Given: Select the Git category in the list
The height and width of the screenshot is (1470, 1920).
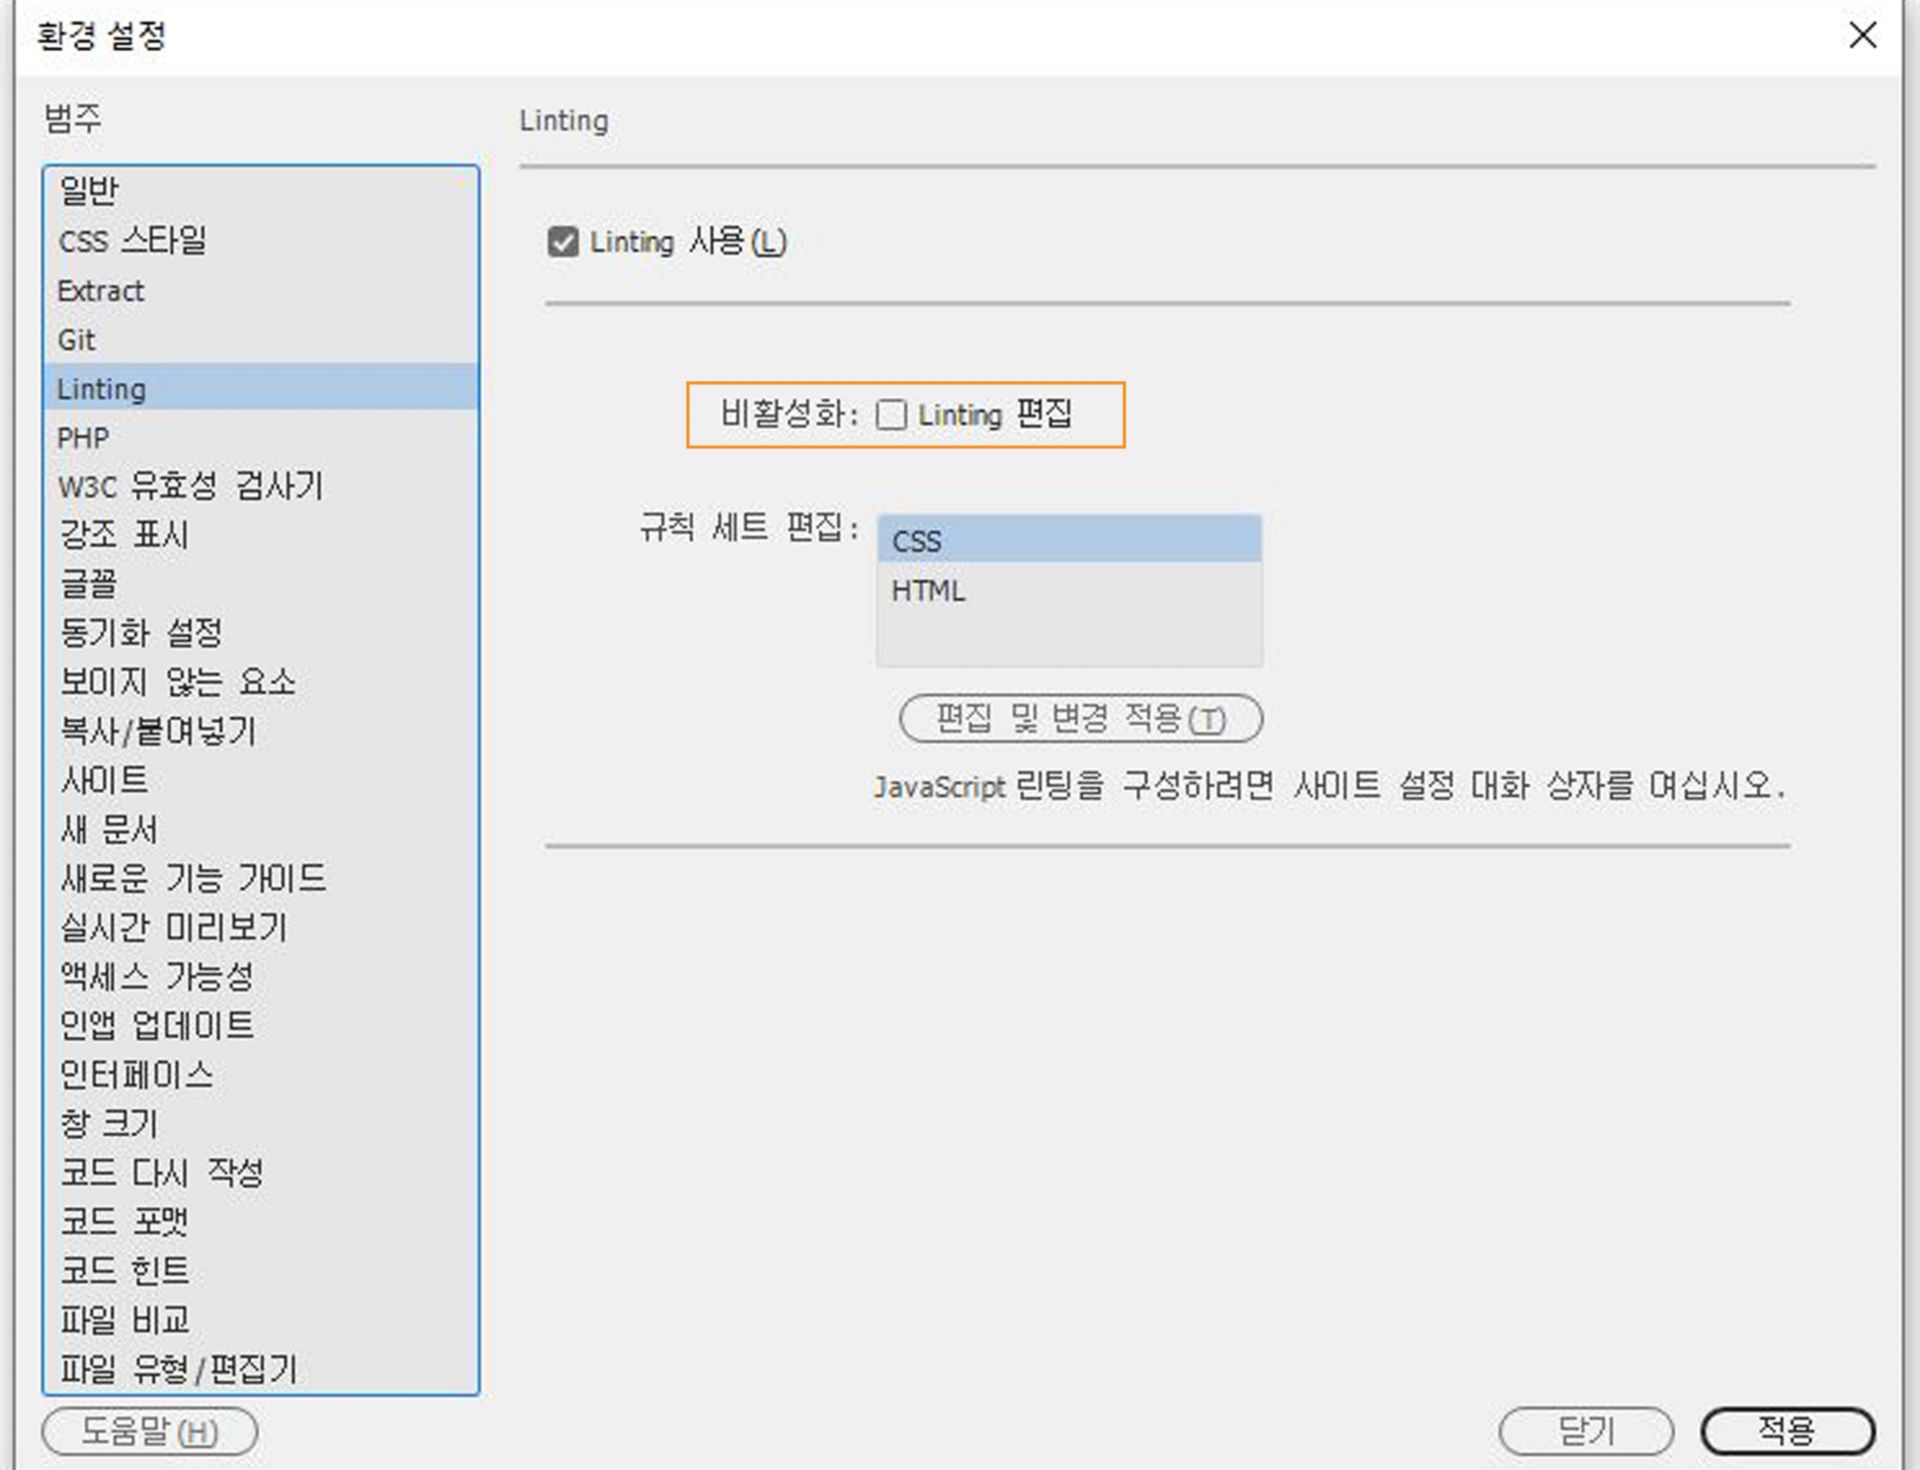Looking at the screenshot, I should click(x=74, y=340).
